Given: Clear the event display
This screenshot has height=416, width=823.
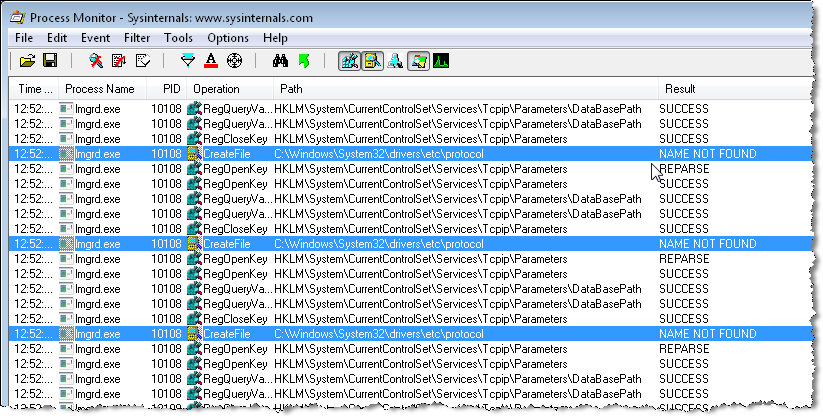Looking at the screenshot, I should pos(141,61).
